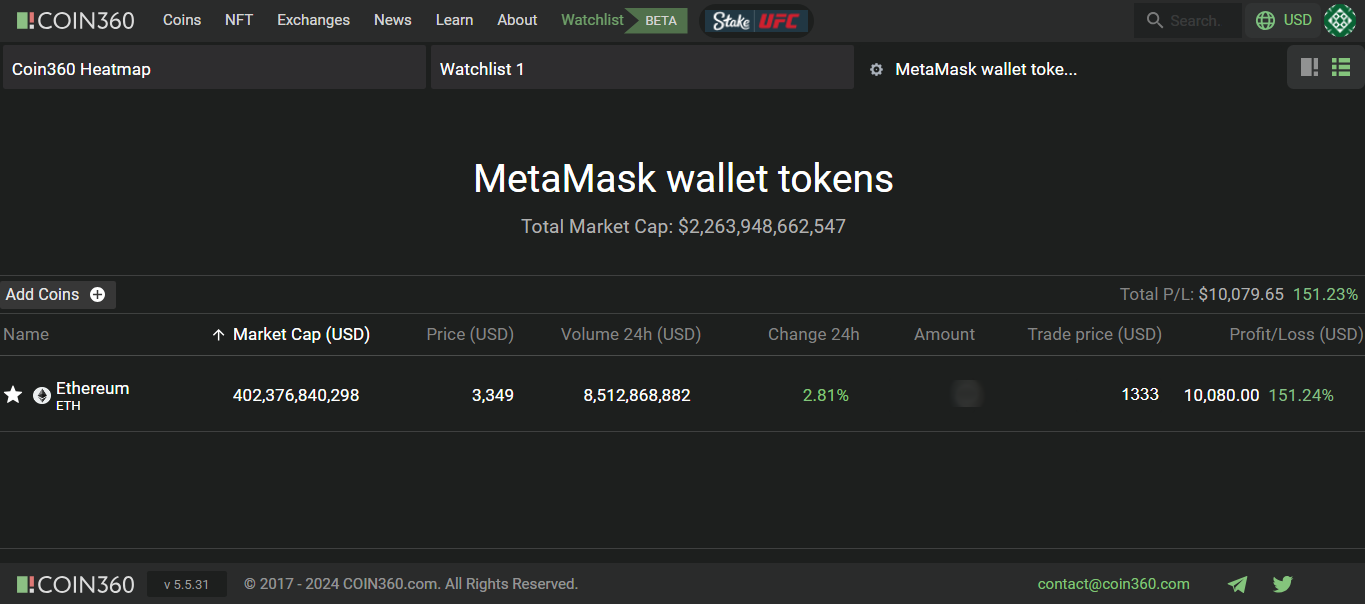Screen dimensions: 1365x604
Task: Click the 2.81% change value
Action: point(826,395)
